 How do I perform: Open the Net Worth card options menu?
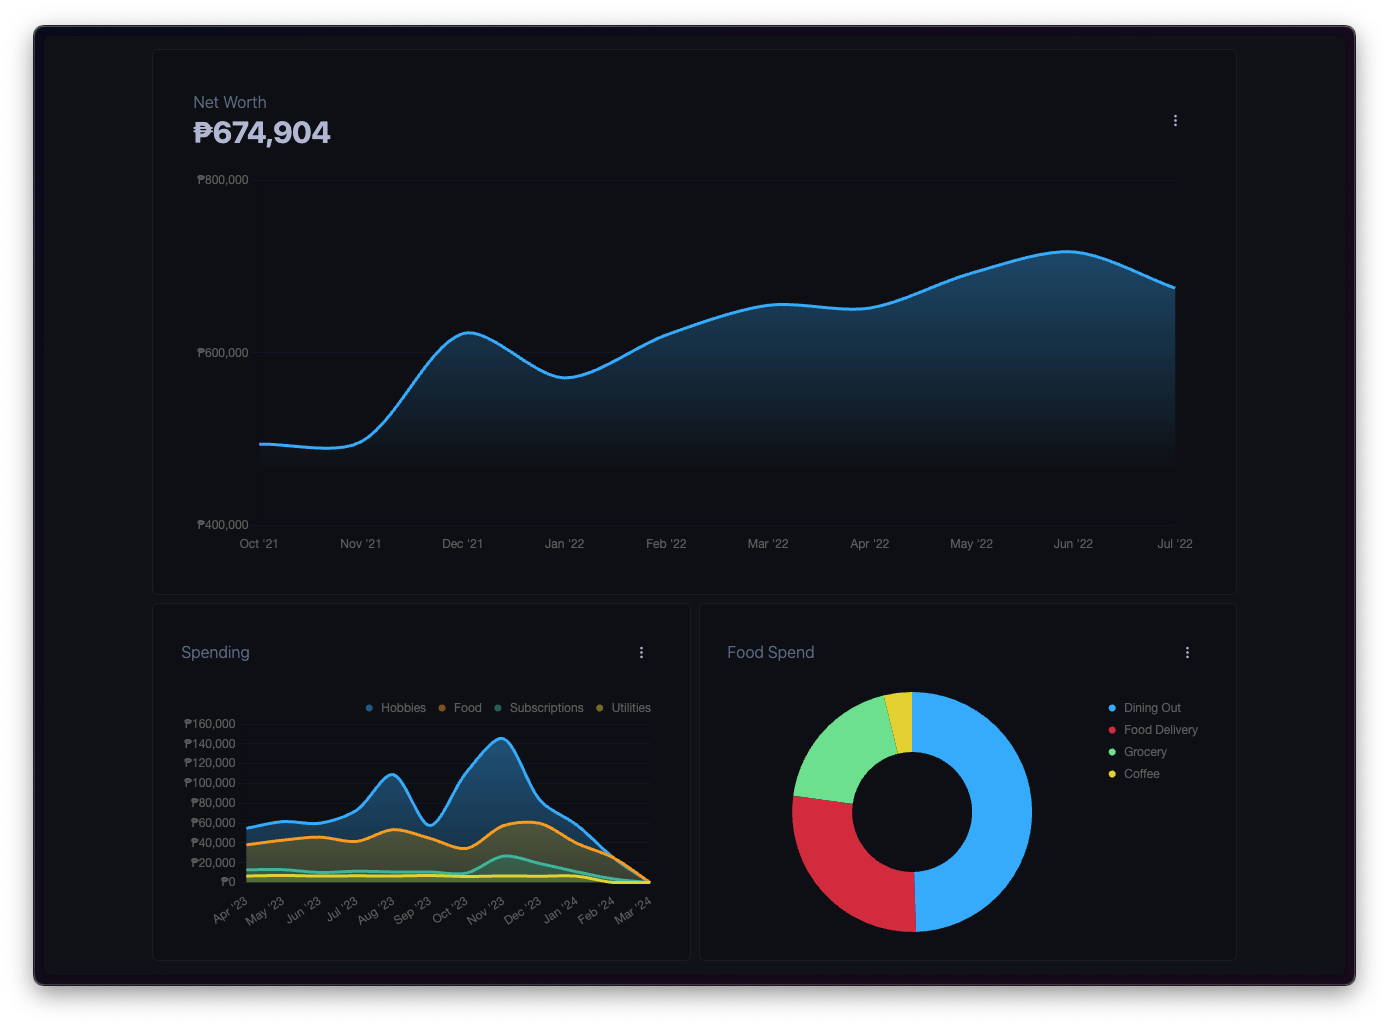click(1175, 121)
